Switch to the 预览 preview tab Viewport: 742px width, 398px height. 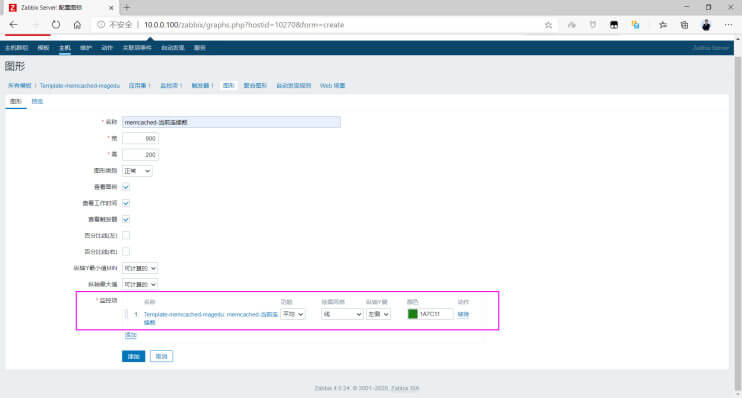pyautogui.click(x=37, y=101)
